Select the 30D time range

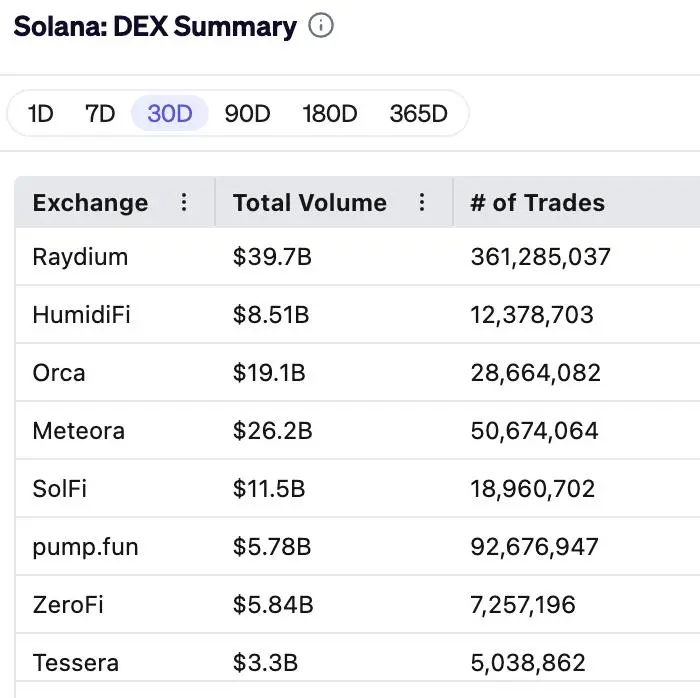170,113
